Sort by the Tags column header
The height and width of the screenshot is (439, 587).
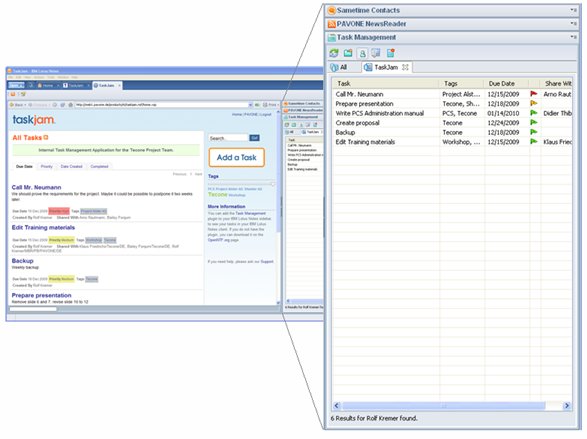coord(461,83)
